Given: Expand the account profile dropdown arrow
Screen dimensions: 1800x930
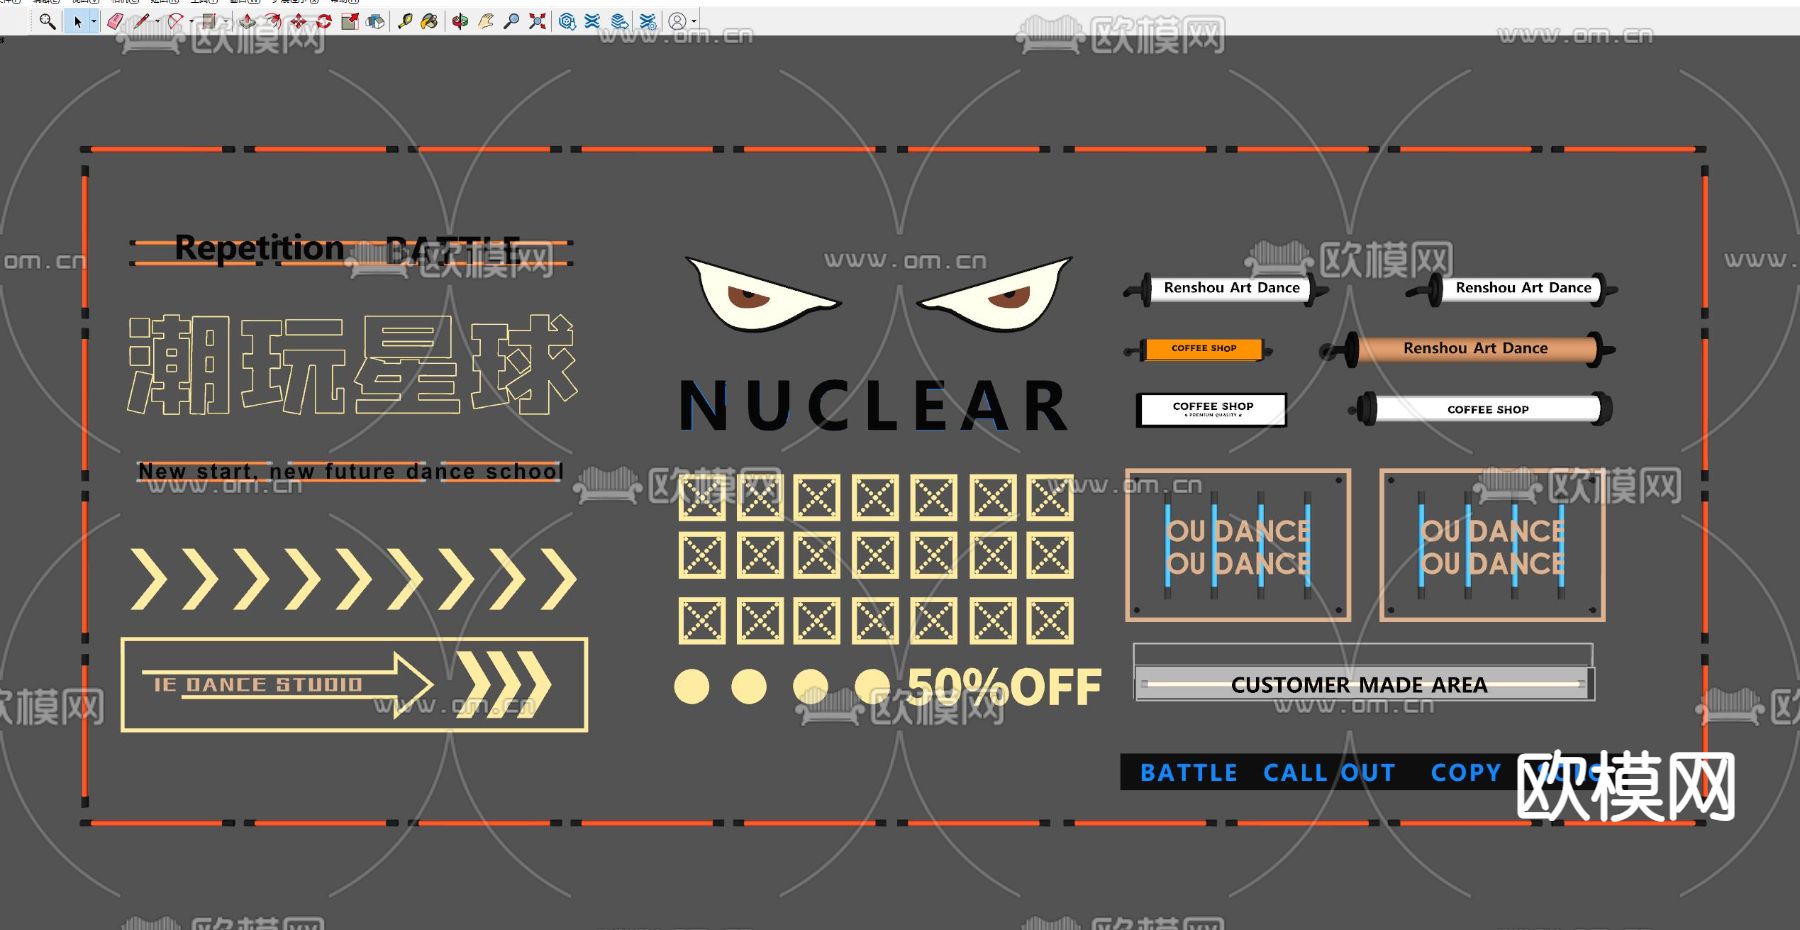Looking at the screenshot, I should (x=693, y=21).
